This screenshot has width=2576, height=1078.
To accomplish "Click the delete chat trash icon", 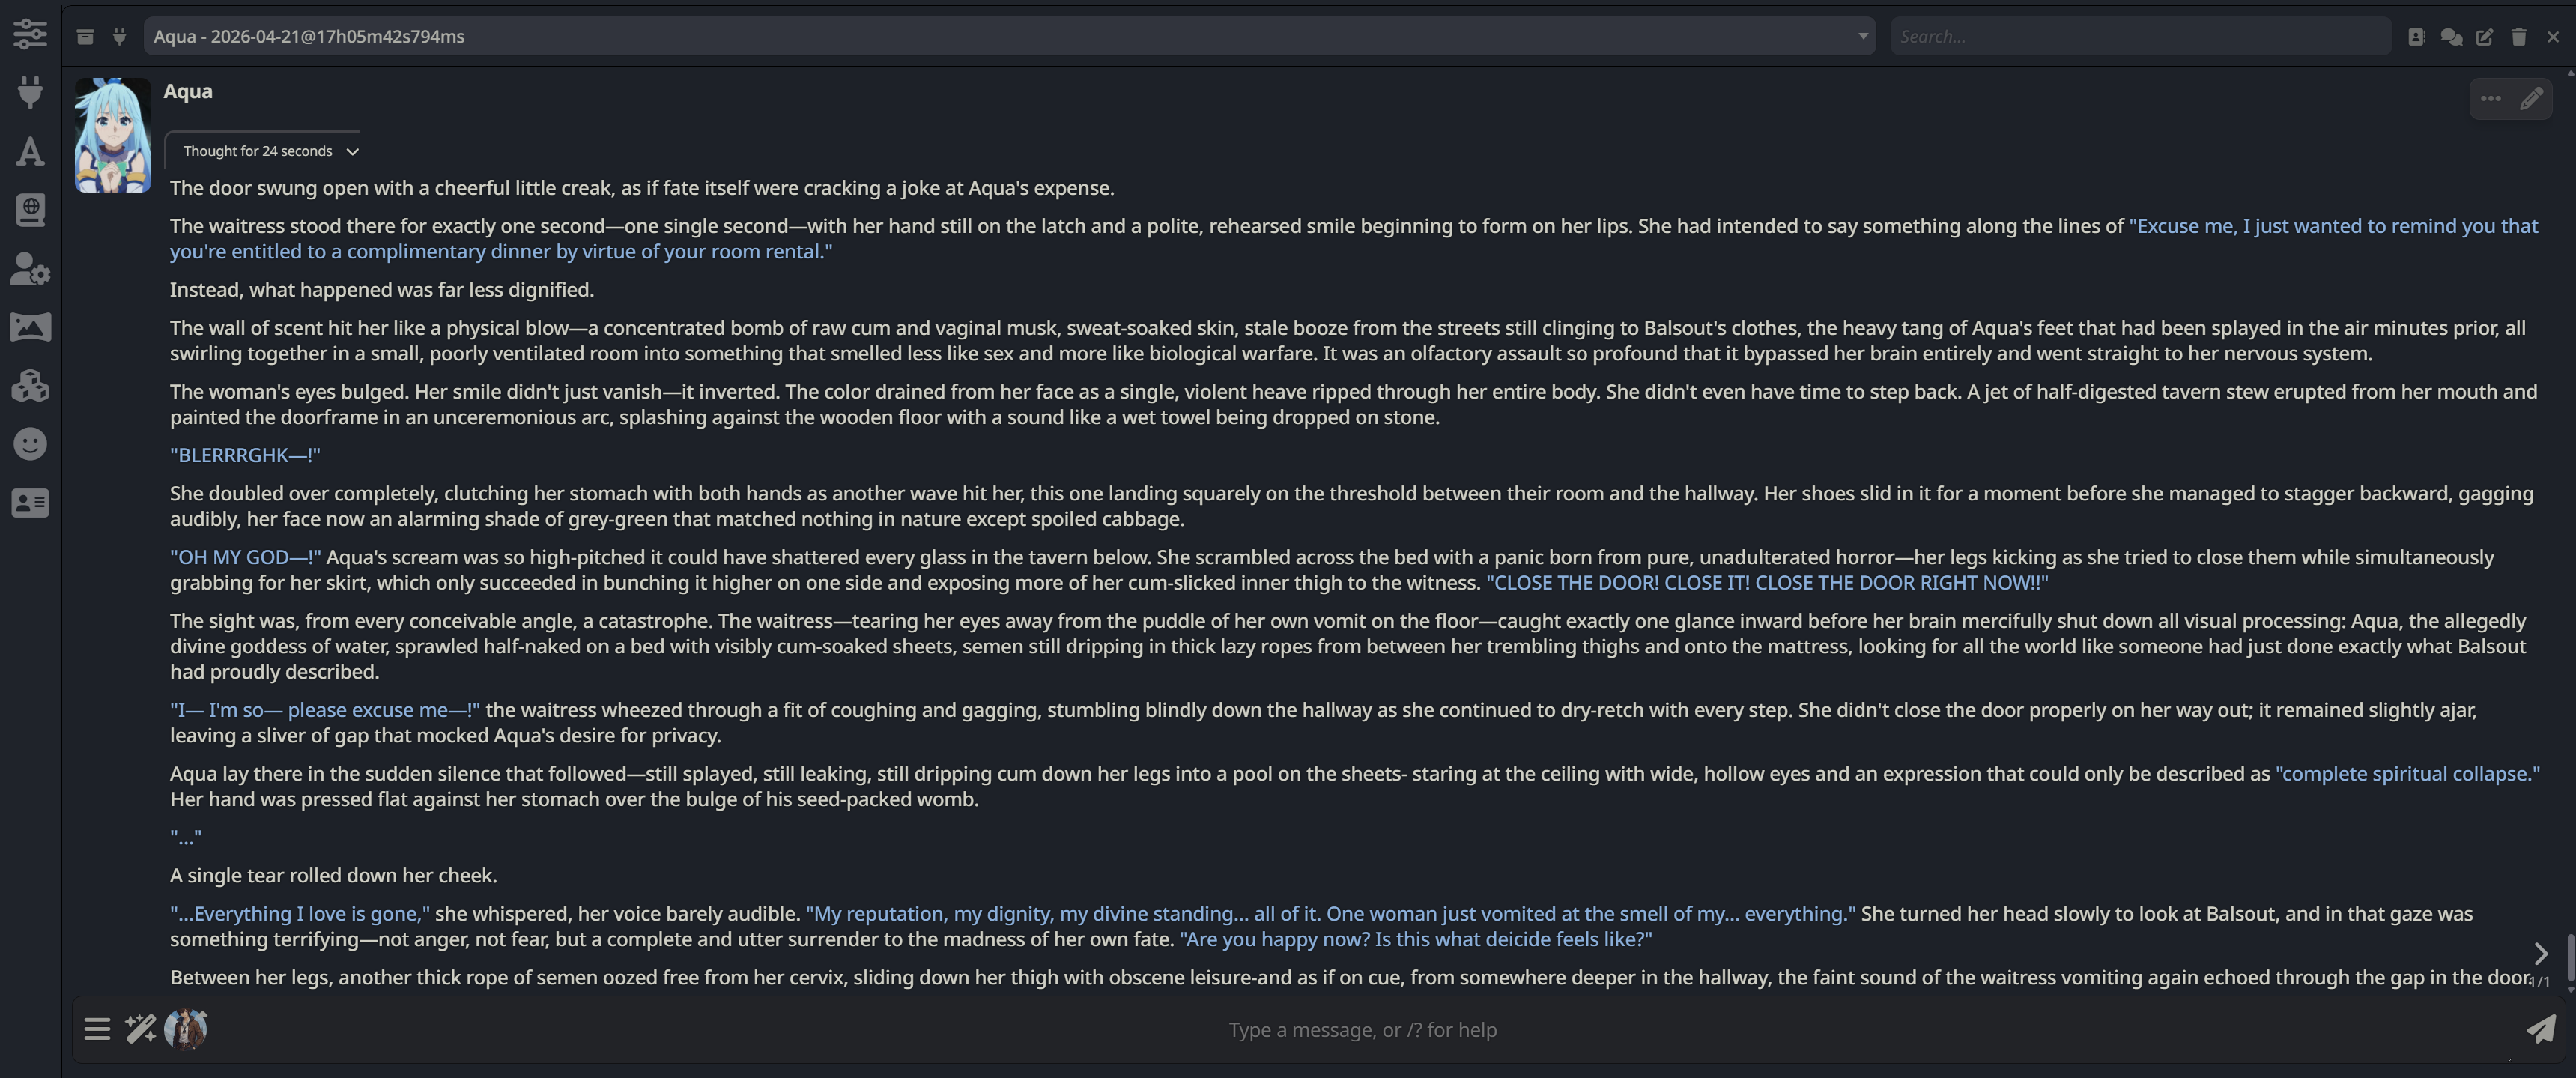I will tap(2518, 37).
